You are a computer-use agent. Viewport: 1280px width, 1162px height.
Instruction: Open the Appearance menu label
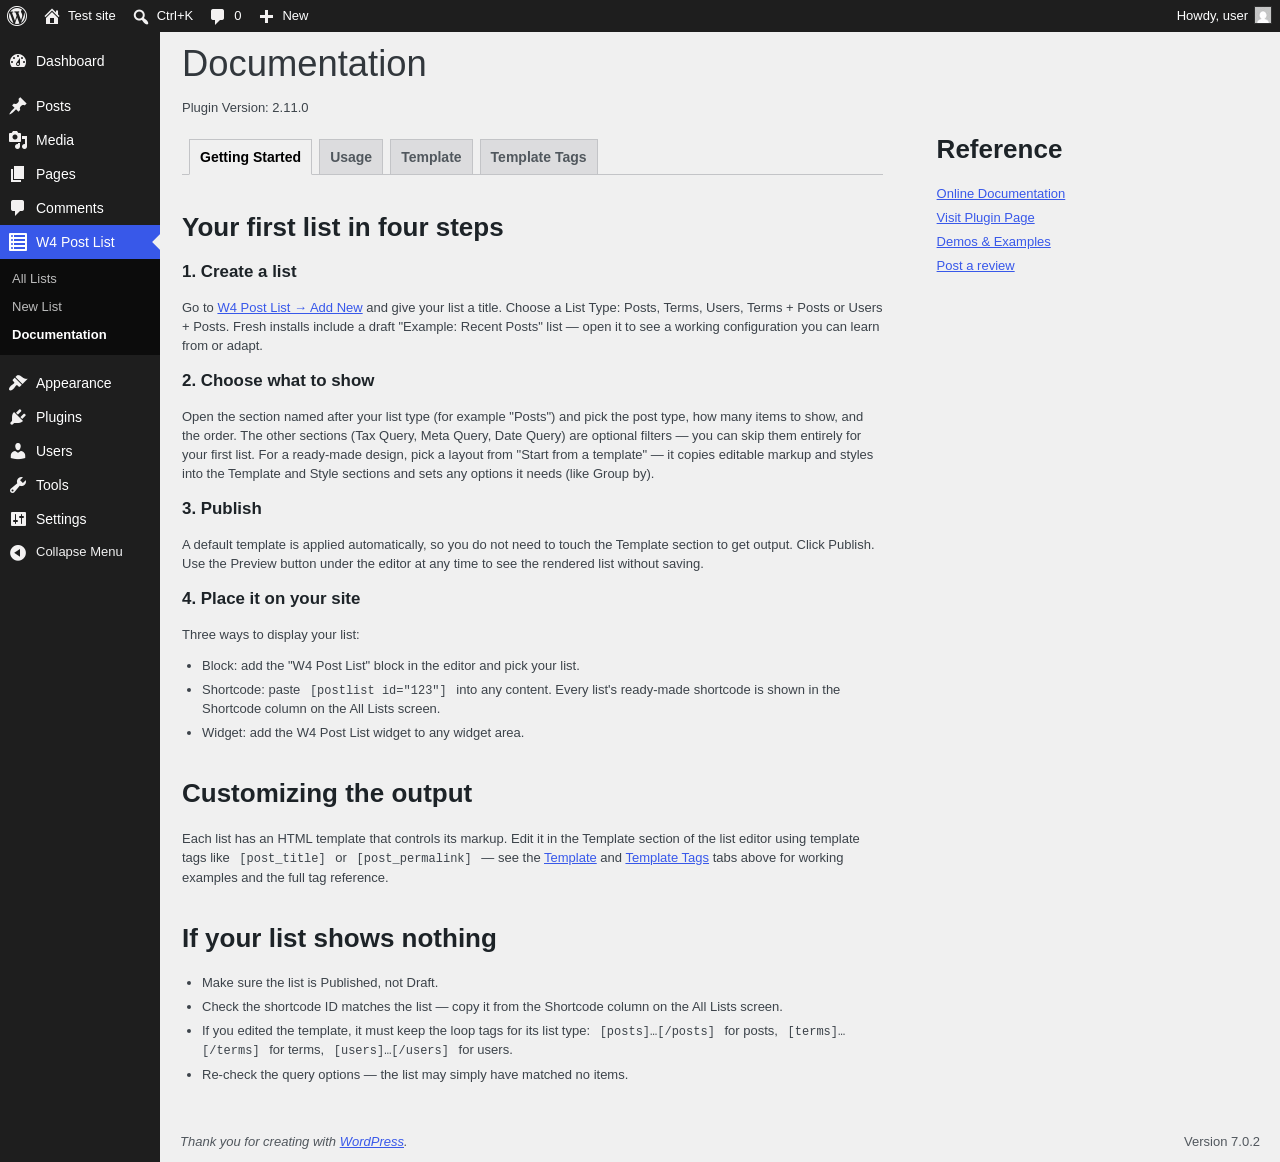click(74, 383)
